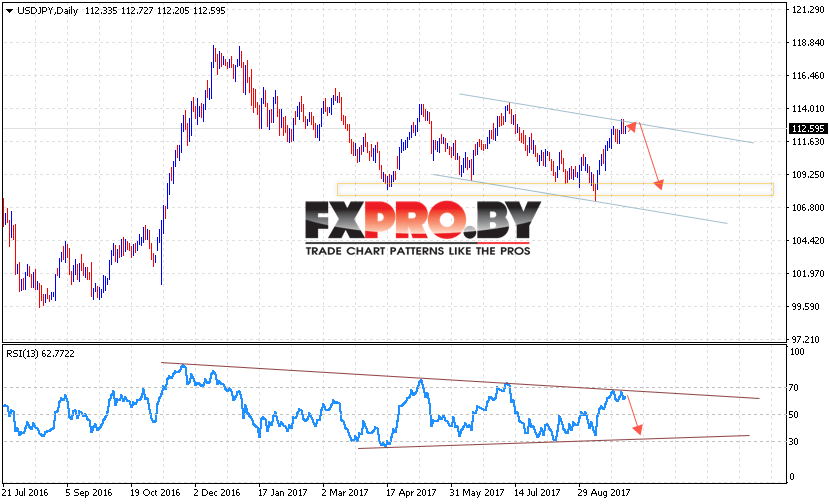Select price axis label 118.840

pyautogui.click(x=808, y=43)
